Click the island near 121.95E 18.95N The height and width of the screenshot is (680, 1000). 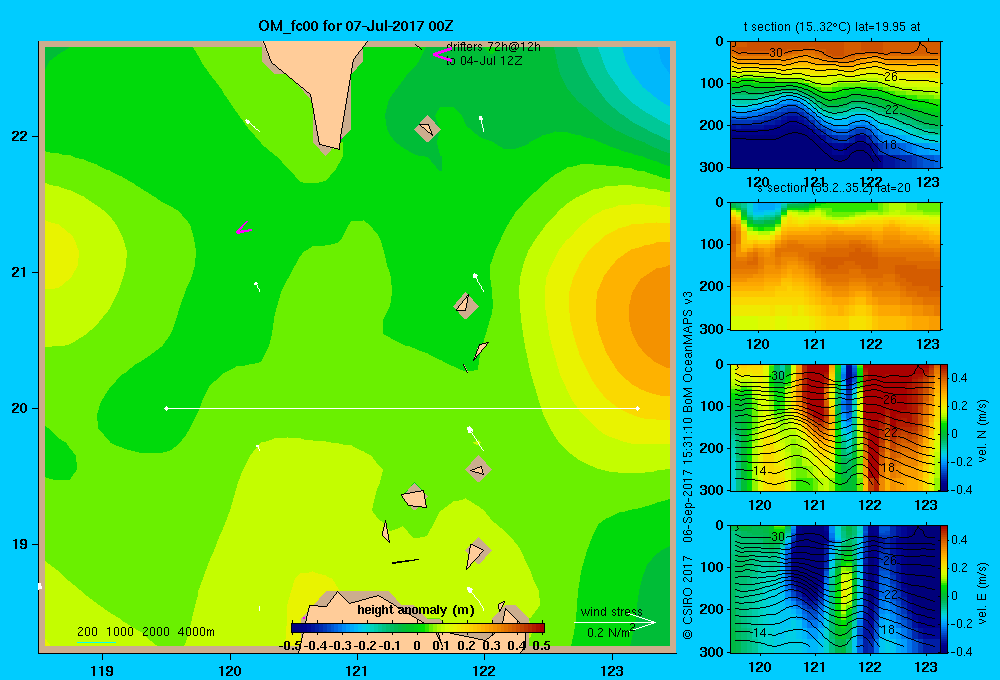click(477, 554)
